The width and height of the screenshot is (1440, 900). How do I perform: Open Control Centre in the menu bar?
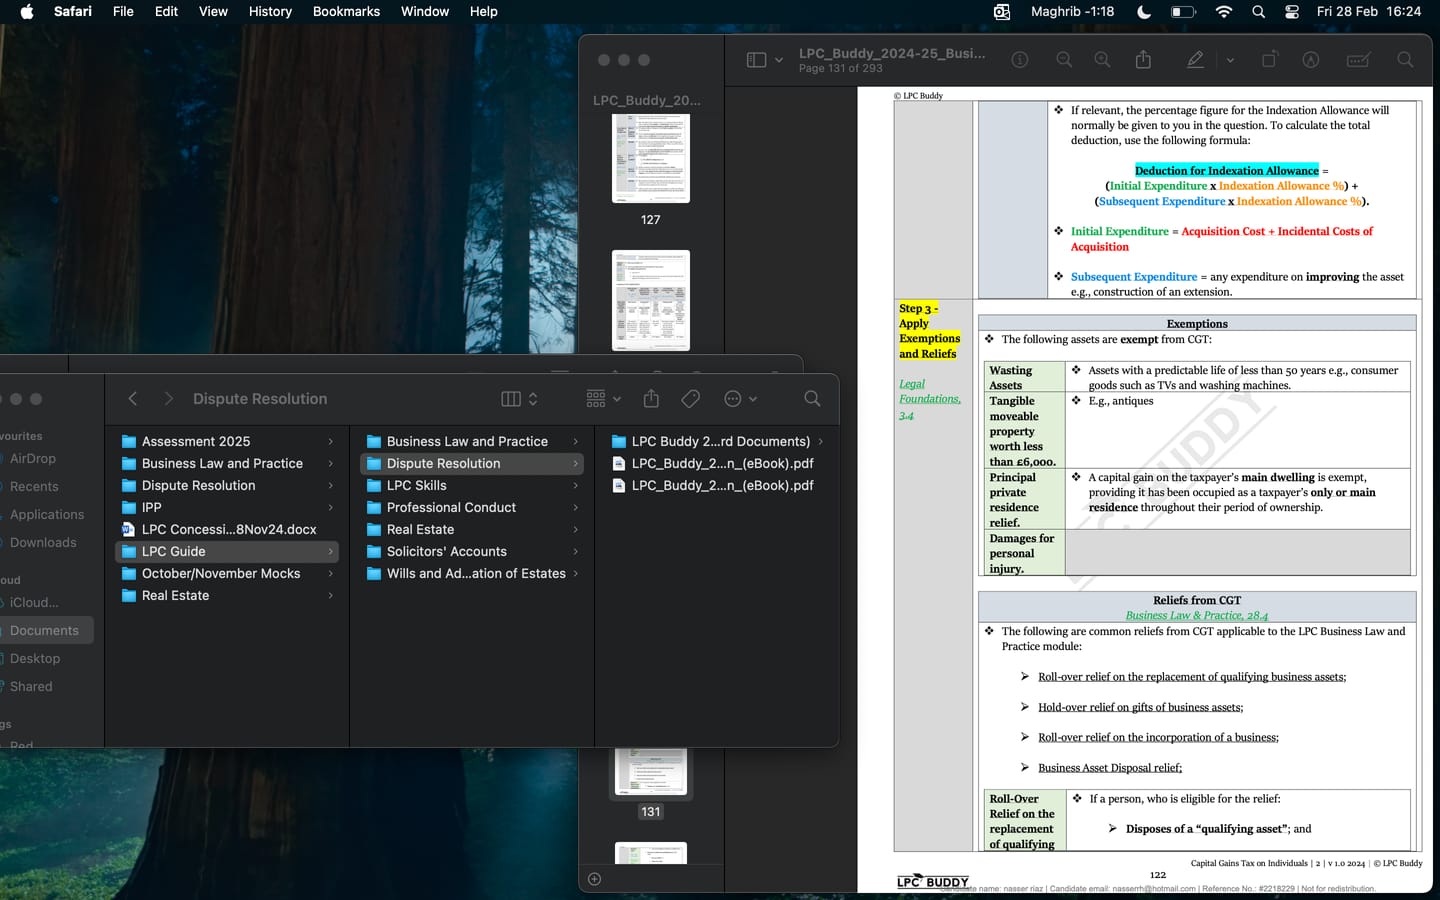tap(1292, 12)
